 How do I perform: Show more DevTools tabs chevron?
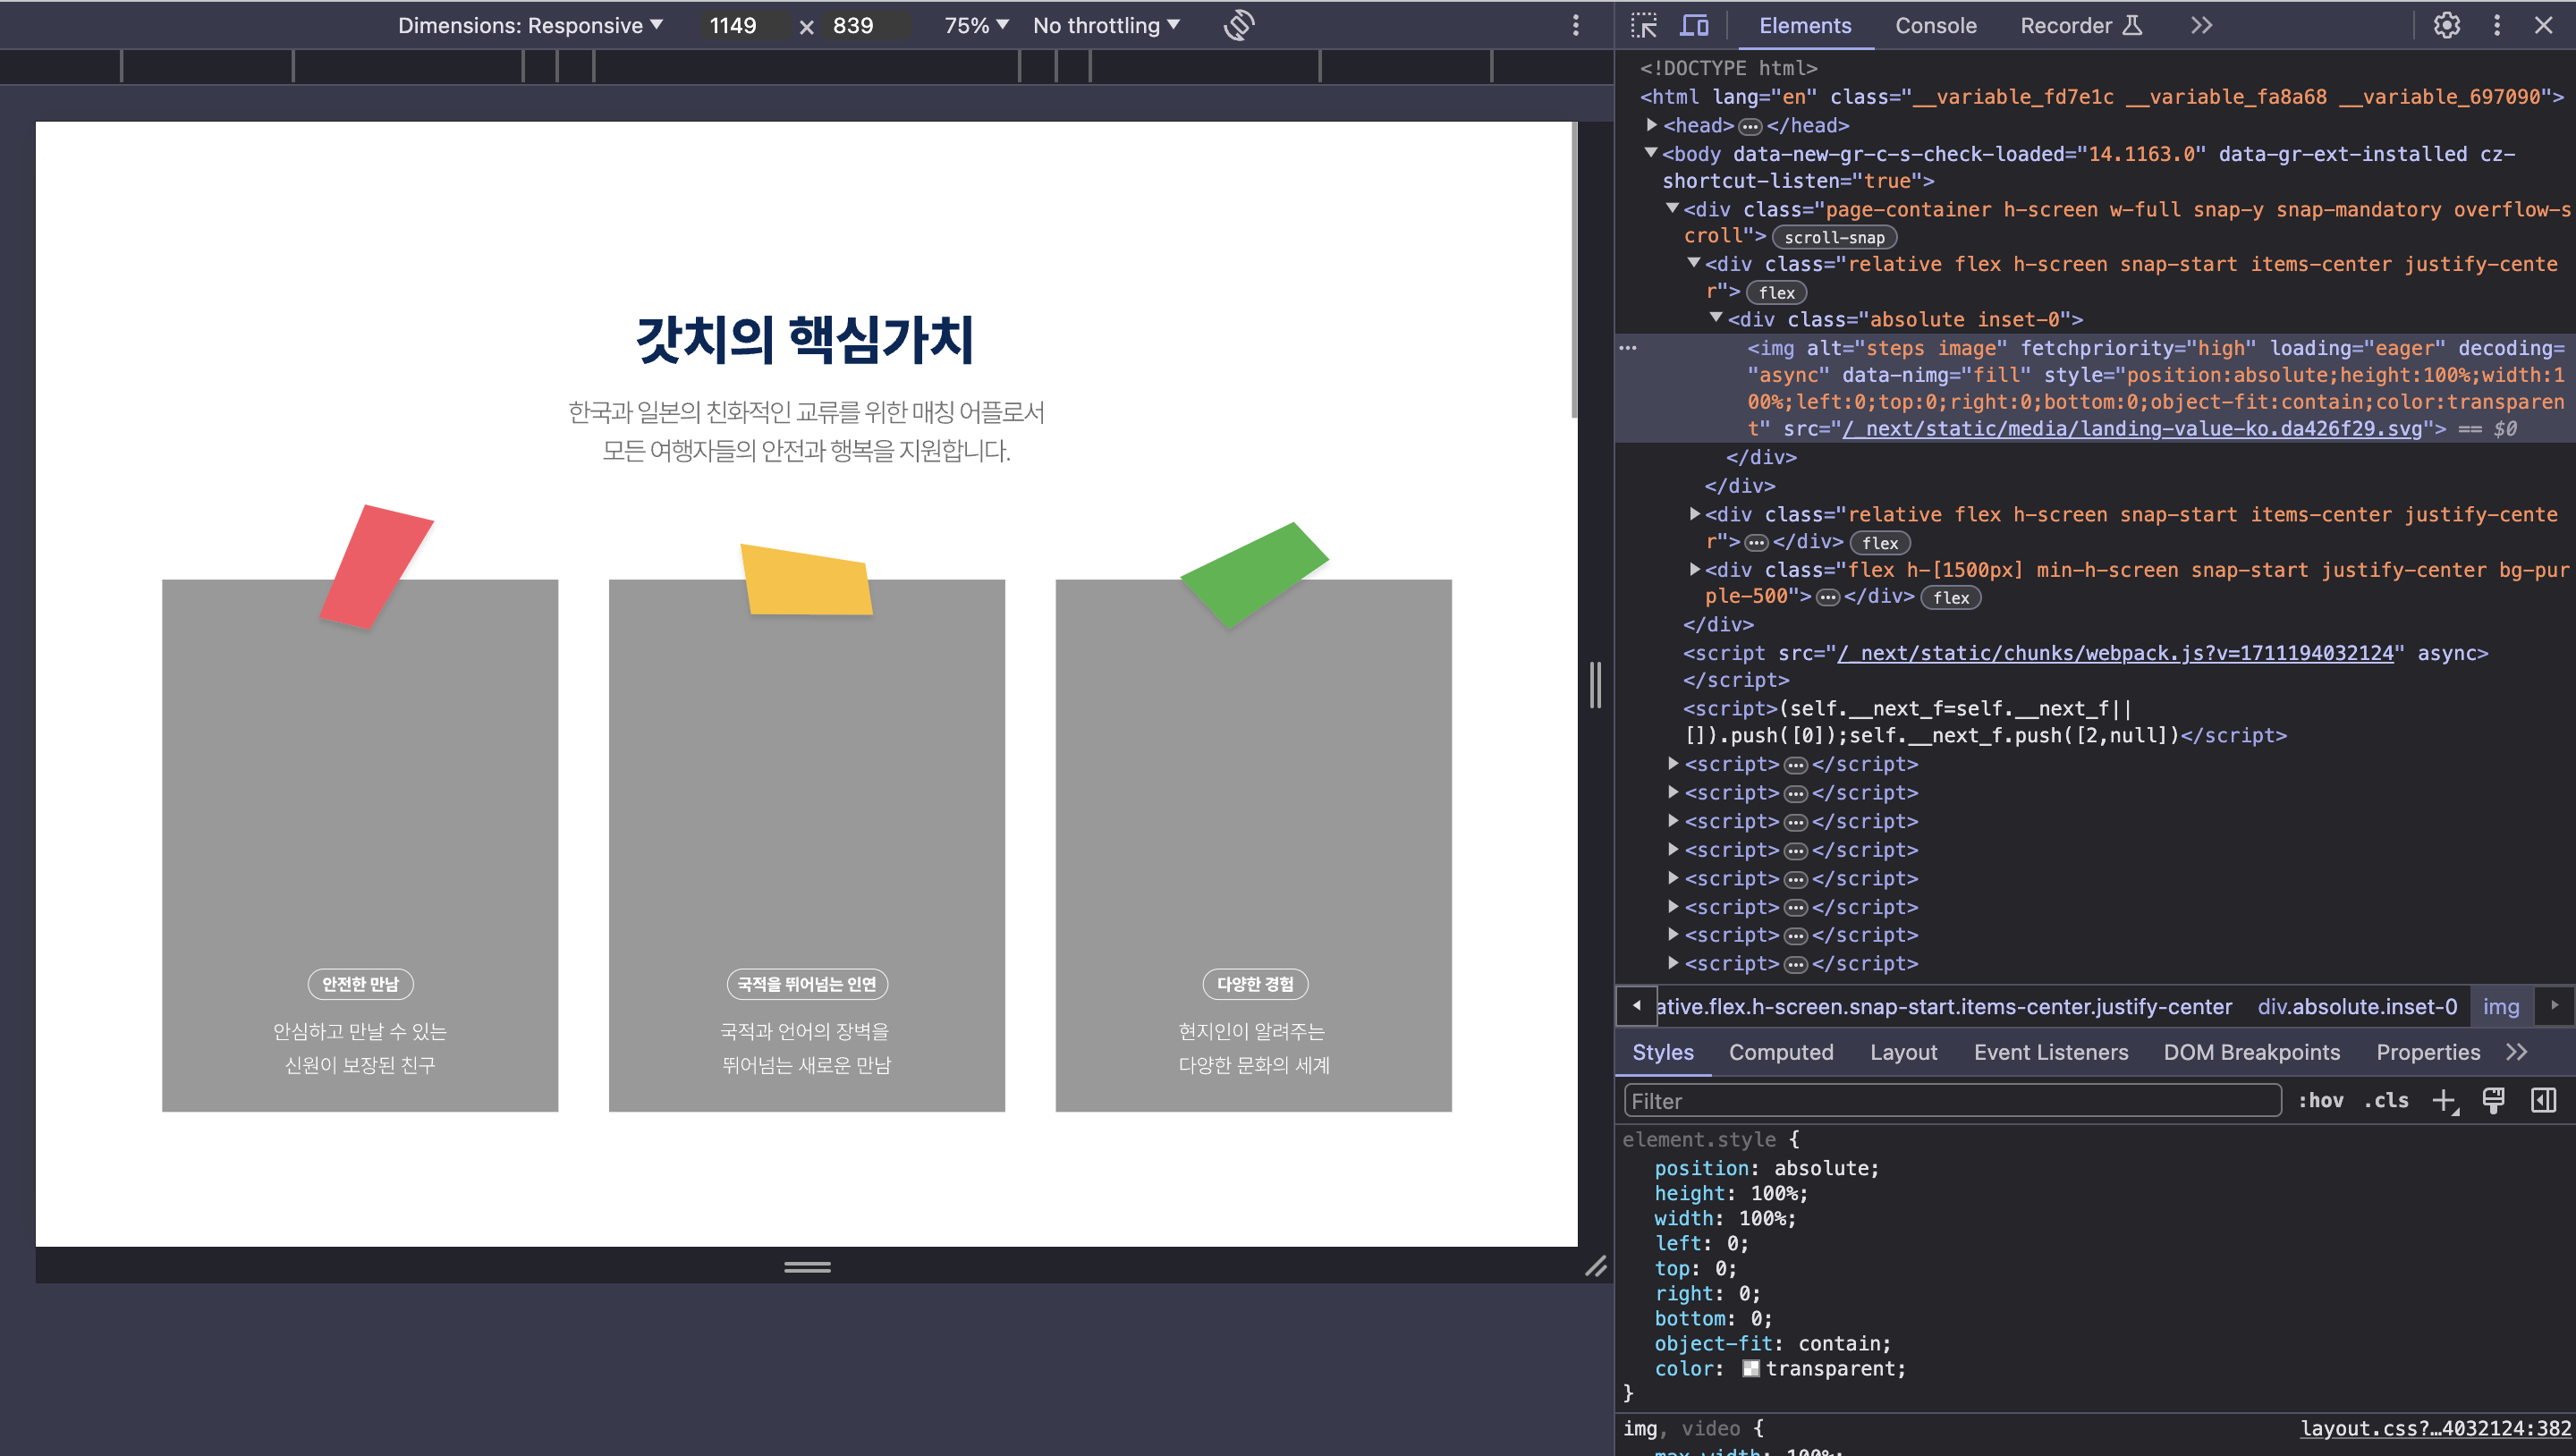tap(2201, 25)
